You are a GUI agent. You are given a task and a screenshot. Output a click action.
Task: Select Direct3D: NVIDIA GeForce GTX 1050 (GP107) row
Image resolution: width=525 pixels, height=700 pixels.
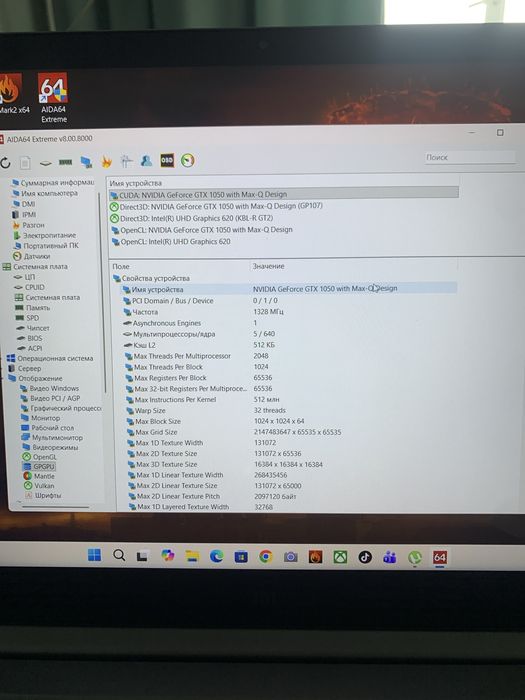click(216, 206)
